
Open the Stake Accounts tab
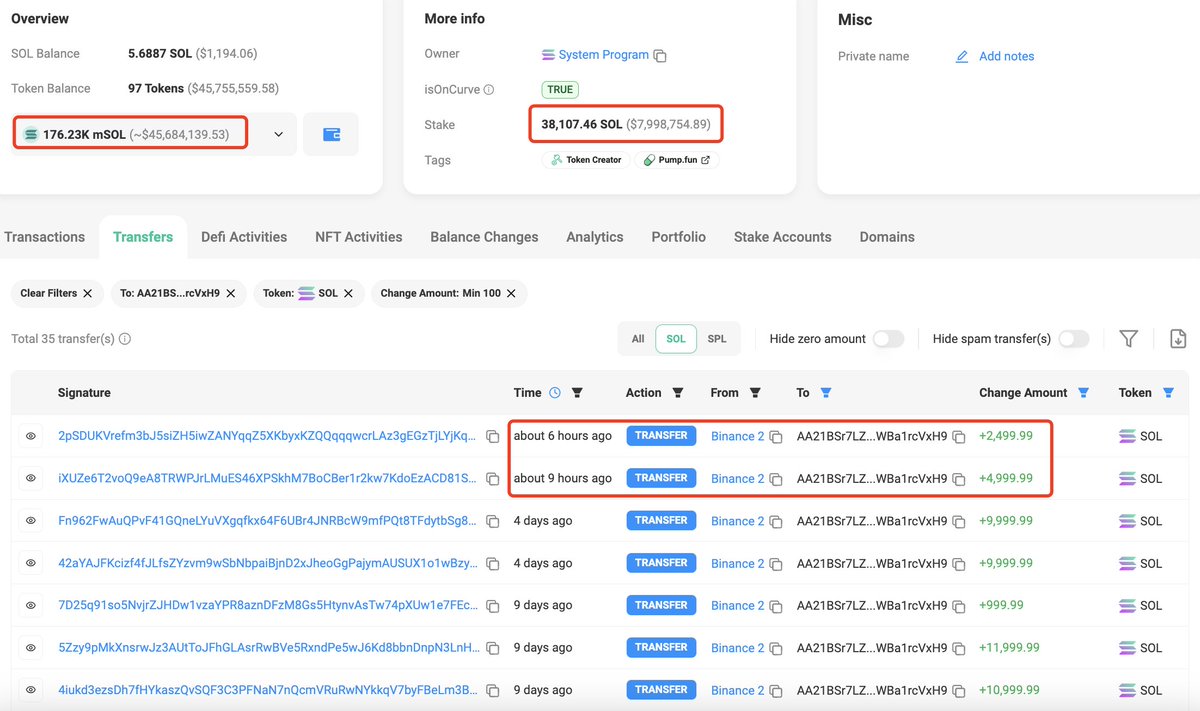(782, 237)
